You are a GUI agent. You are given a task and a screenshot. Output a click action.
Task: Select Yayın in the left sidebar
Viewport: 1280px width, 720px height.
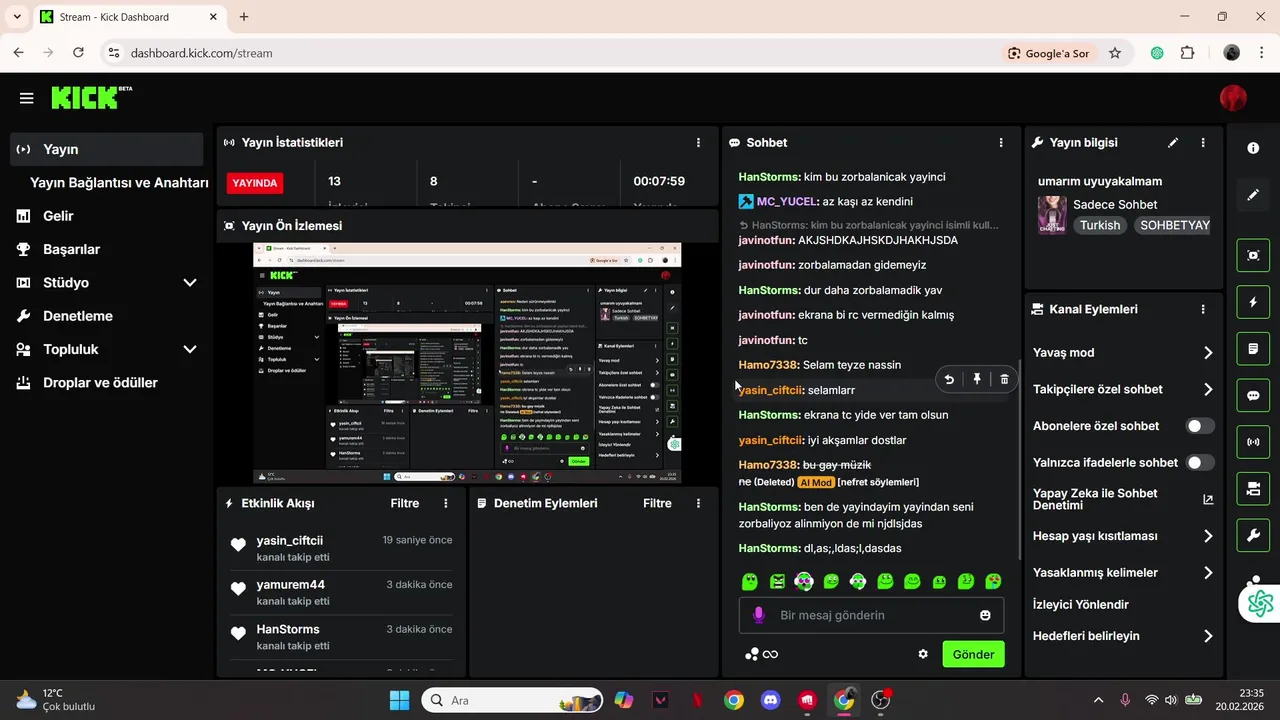pos(108,149)
